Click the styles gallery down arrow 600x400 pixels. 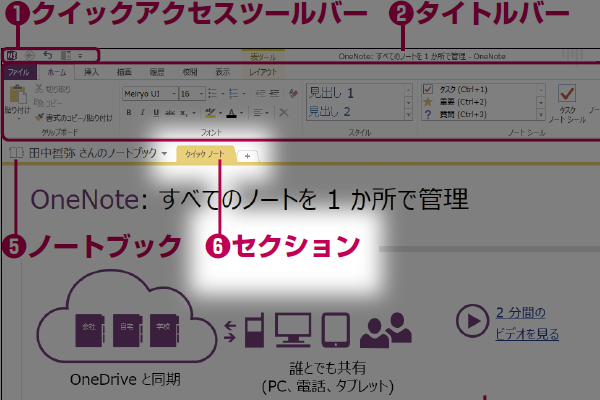coord(409,102)
